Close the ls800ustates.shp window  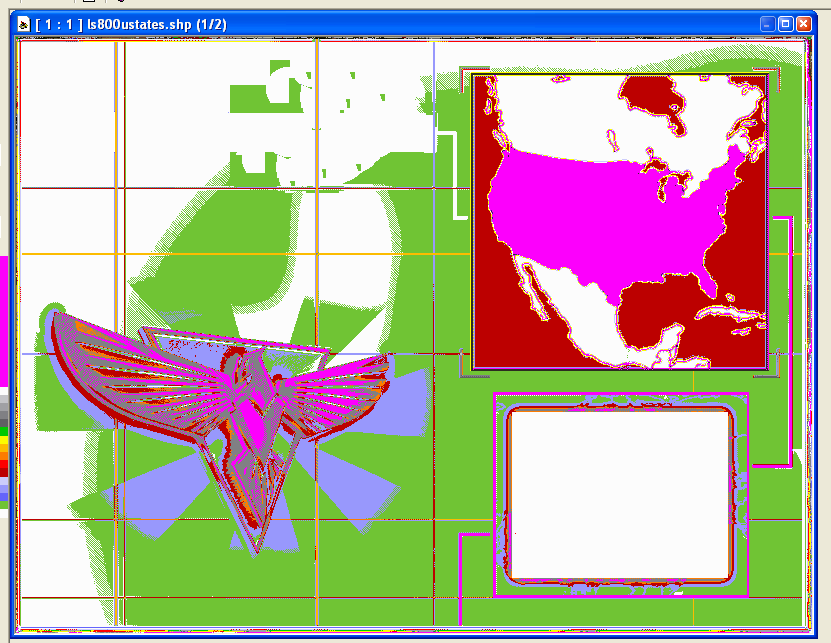(803, 23)
